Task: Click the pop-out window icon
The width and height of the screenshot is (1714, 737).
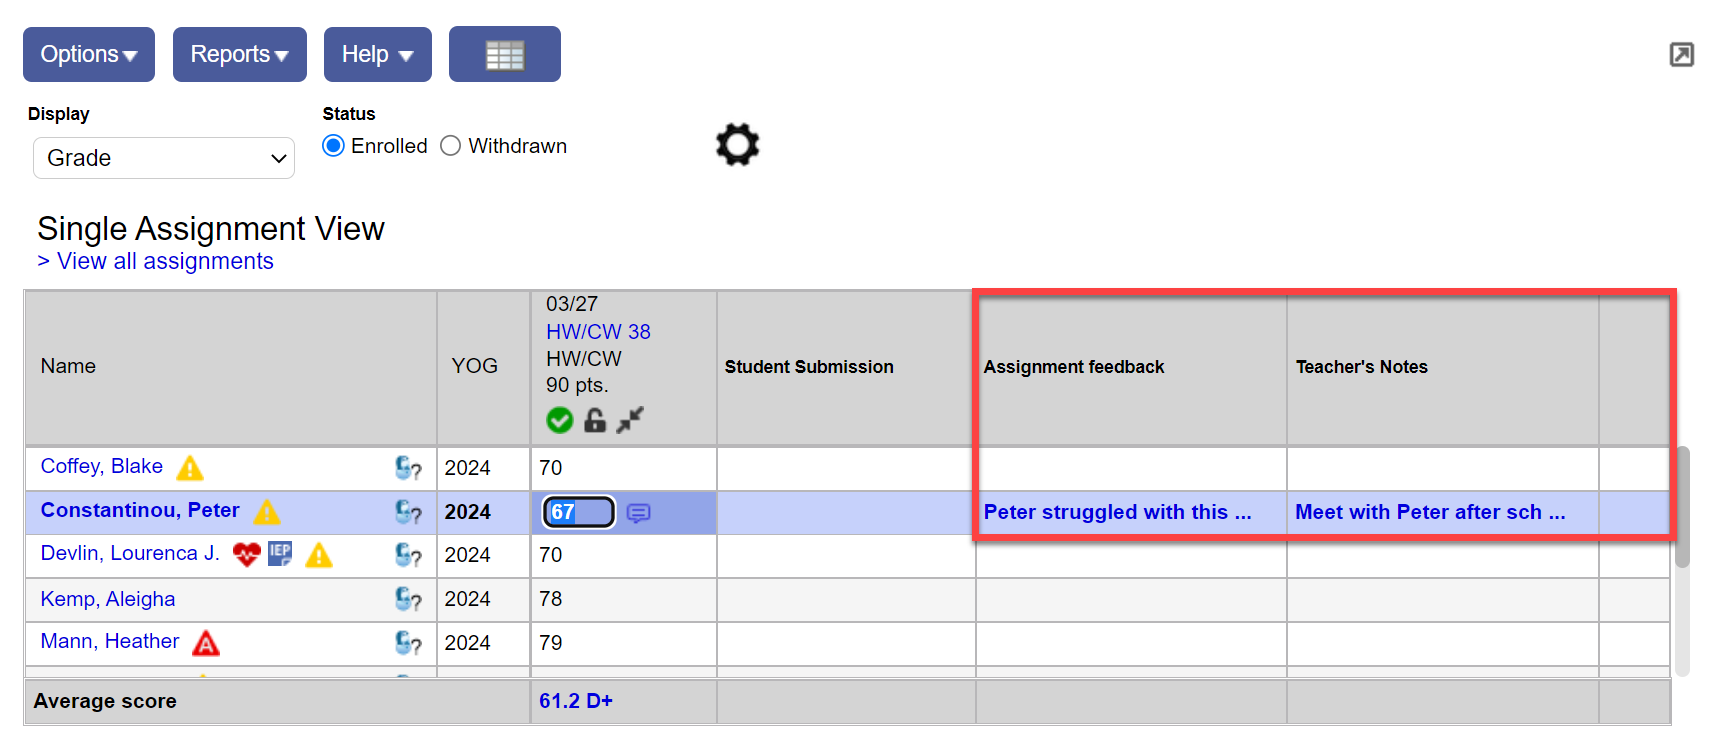Action: 1682,54
